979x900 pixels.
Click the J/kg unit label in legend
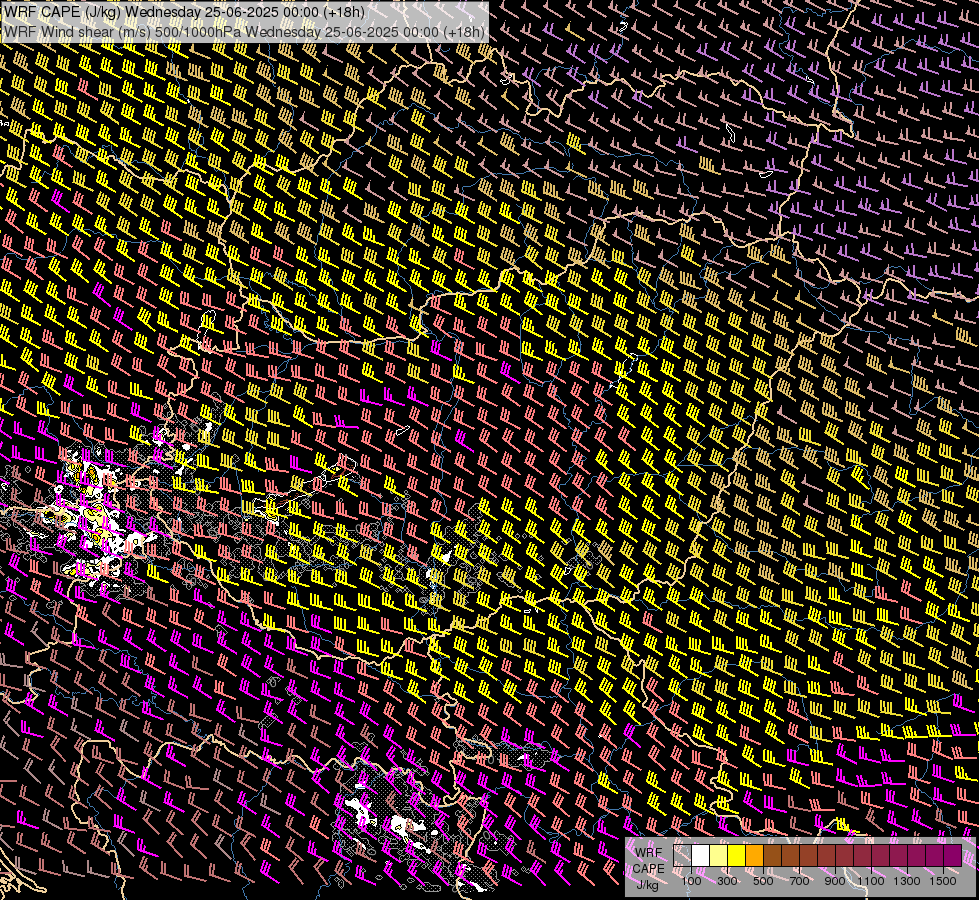pyautogui.click(x=647, y=884)
